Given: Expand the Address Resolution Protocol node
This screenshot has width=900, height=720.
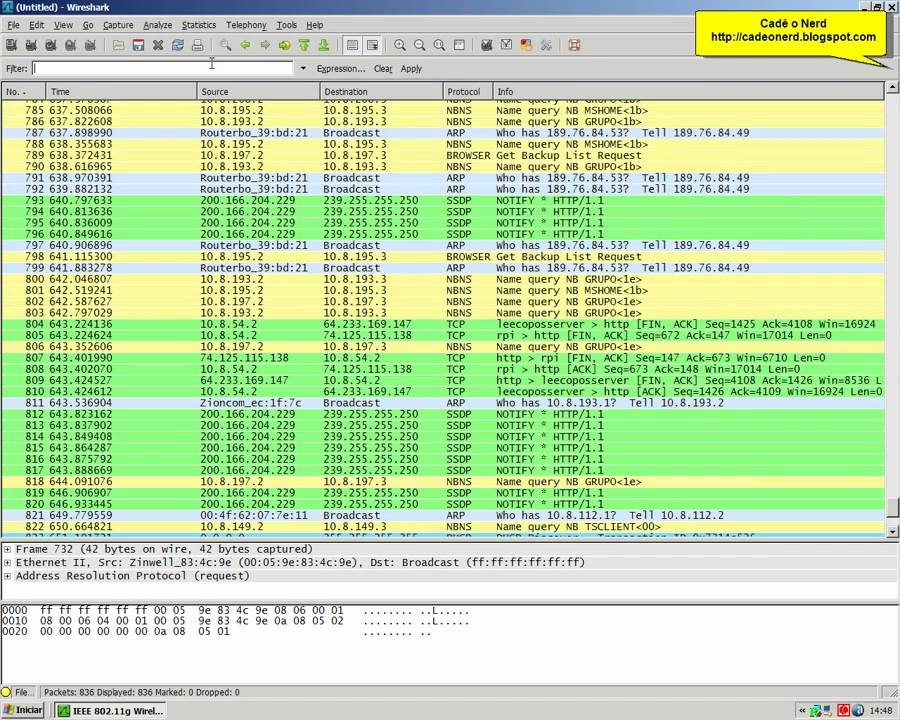Looking at the screenshot, I should pyautogui.click(x=7, y=576).
